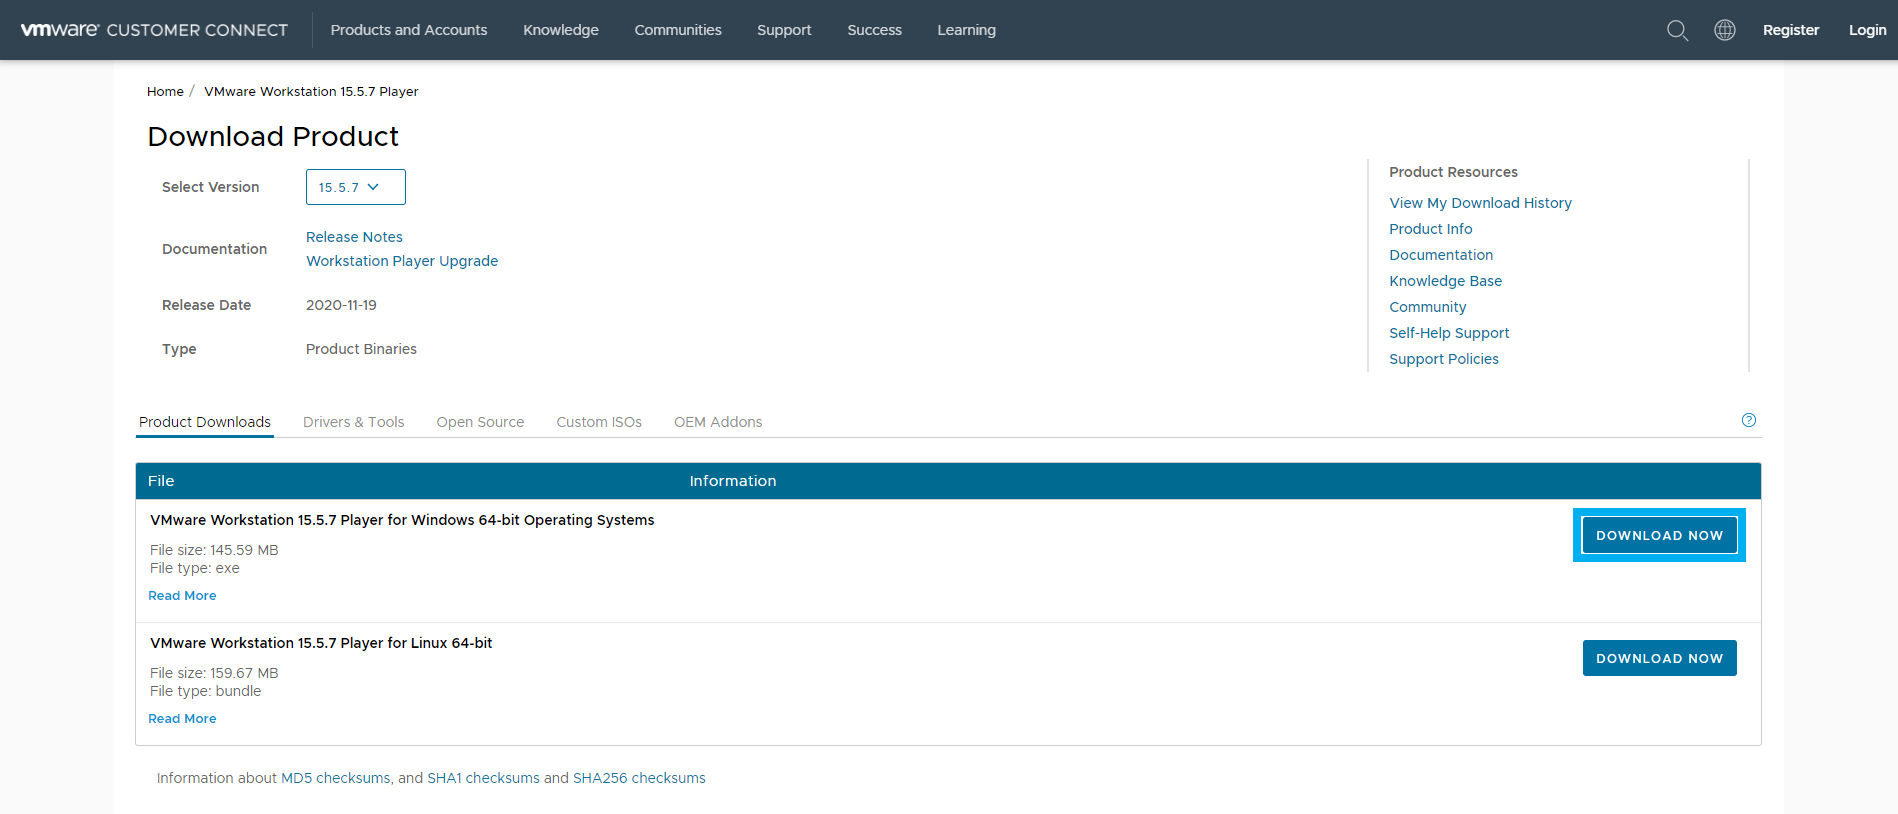1898x814 pixels.
Task: Open Products and Accounts menu
Action: (x=409, y=30)
